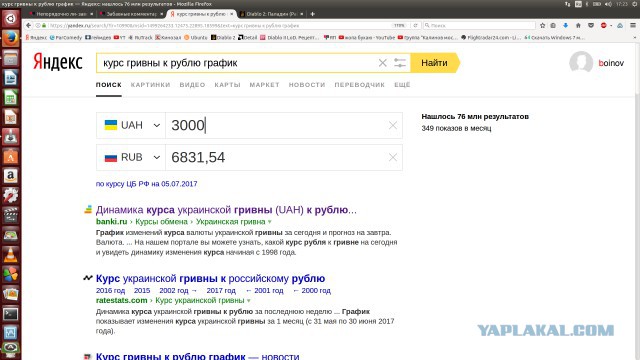Open the Diablo 2 bookmark

pos(223,37)
